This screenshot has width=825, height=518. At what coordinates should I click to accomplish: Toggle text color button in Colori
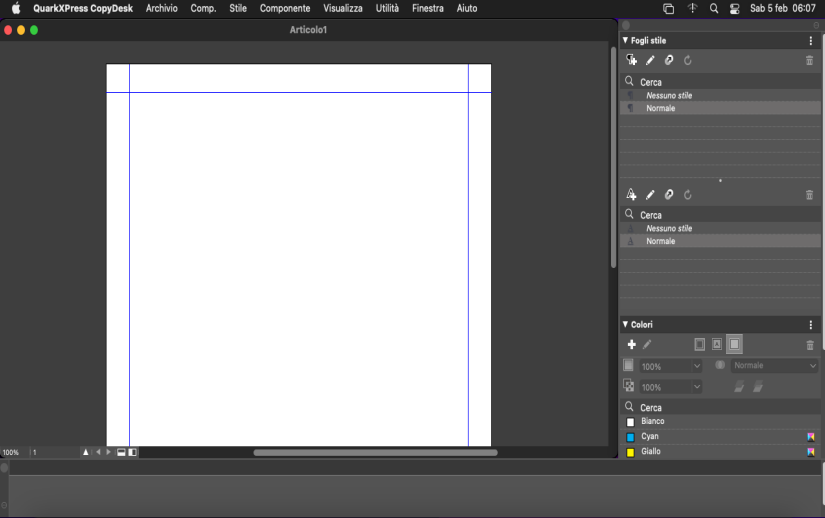717,344
